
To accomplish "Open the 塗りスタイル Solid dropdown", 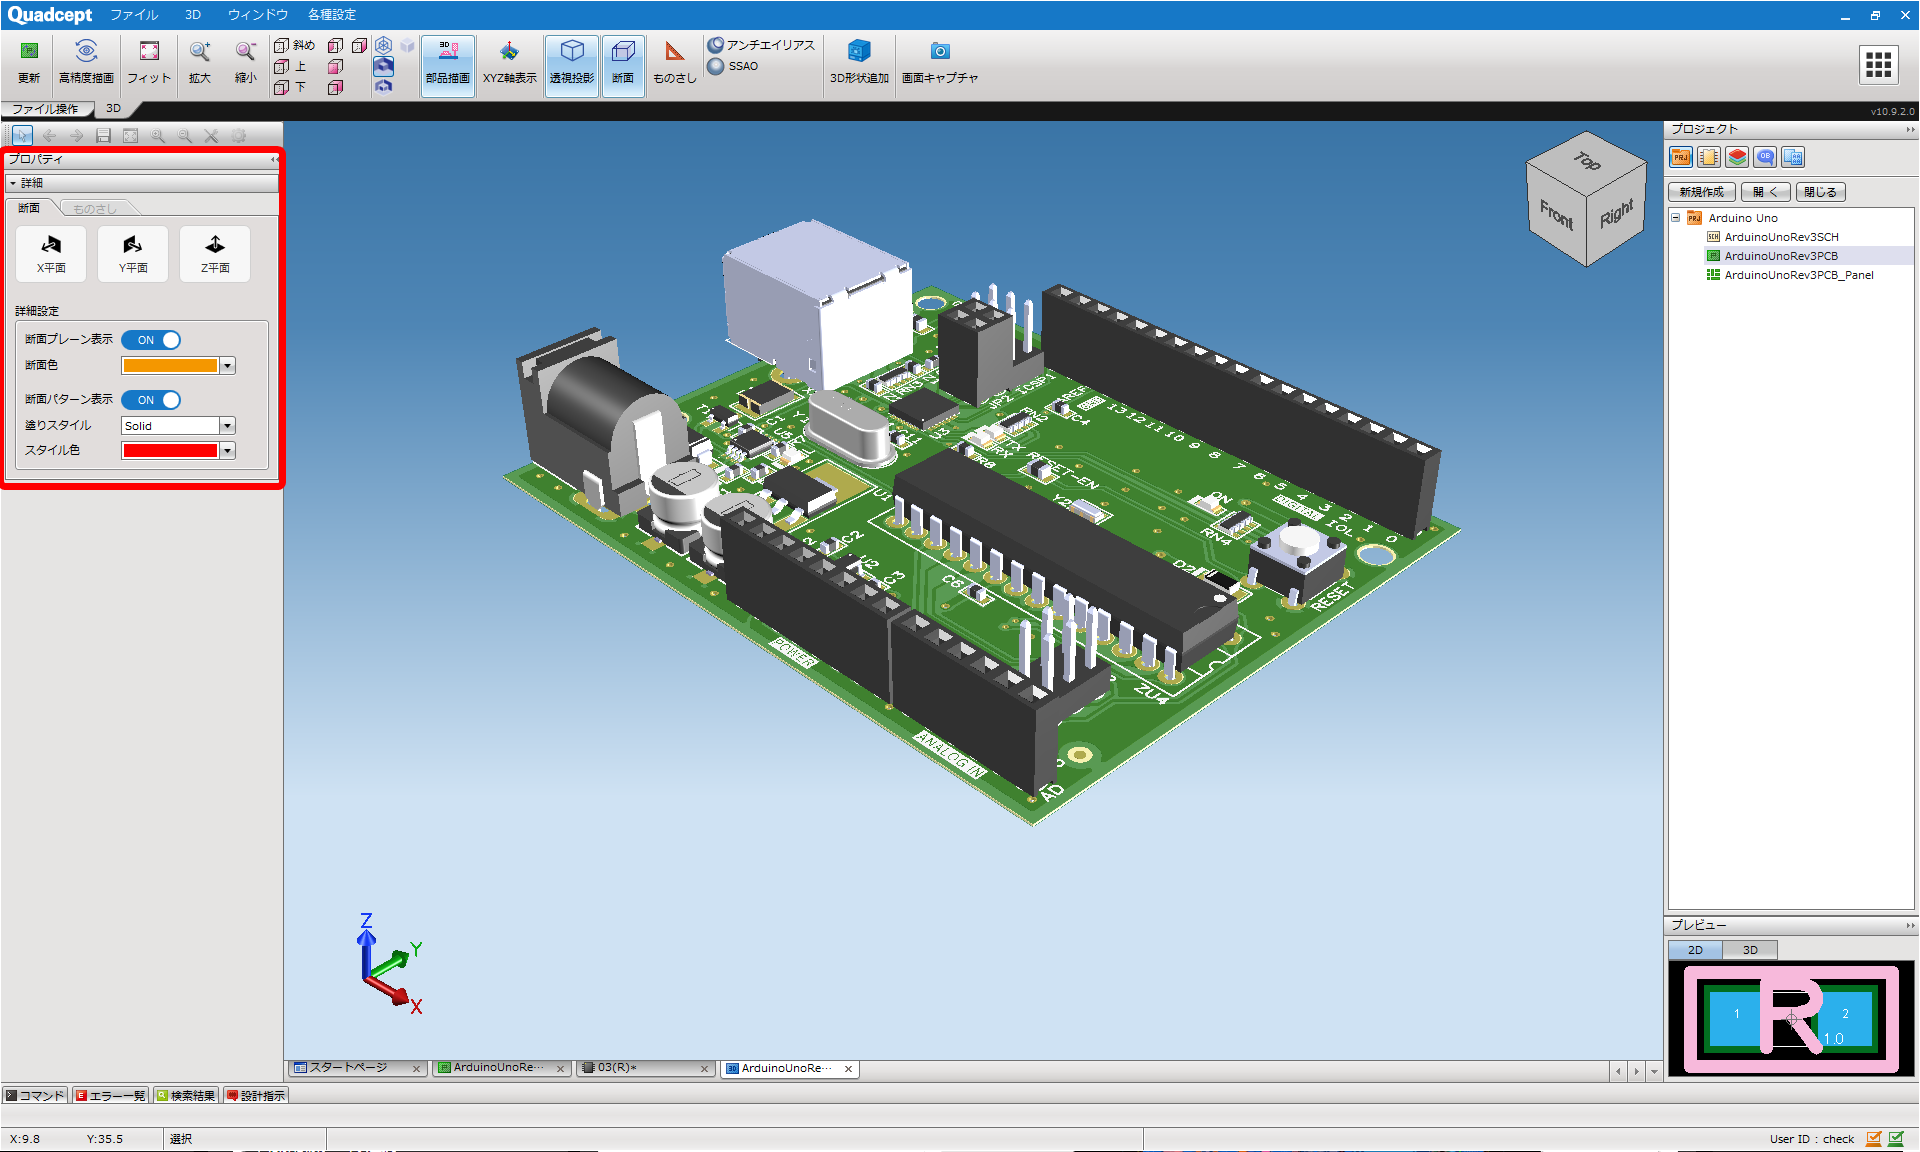I will pos(178,426).
